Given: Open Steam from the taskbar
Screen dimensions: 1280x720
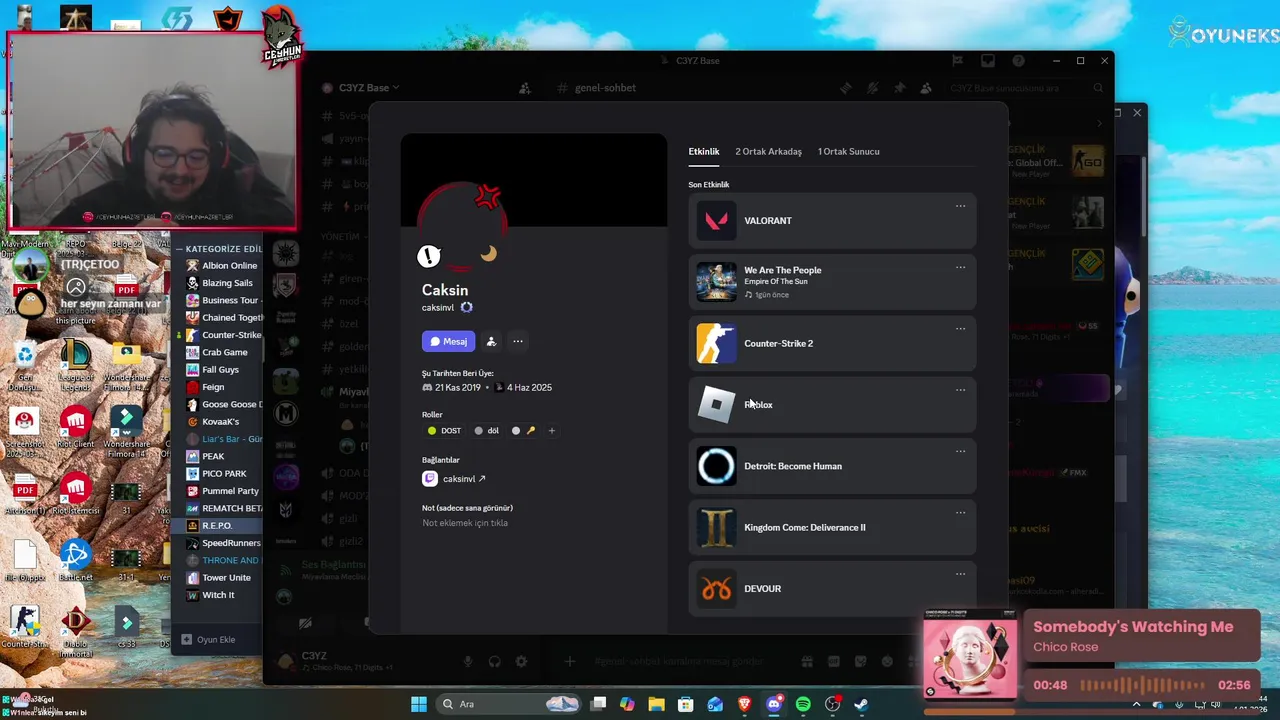Looking at the screenshot, I should coord(861,704).
